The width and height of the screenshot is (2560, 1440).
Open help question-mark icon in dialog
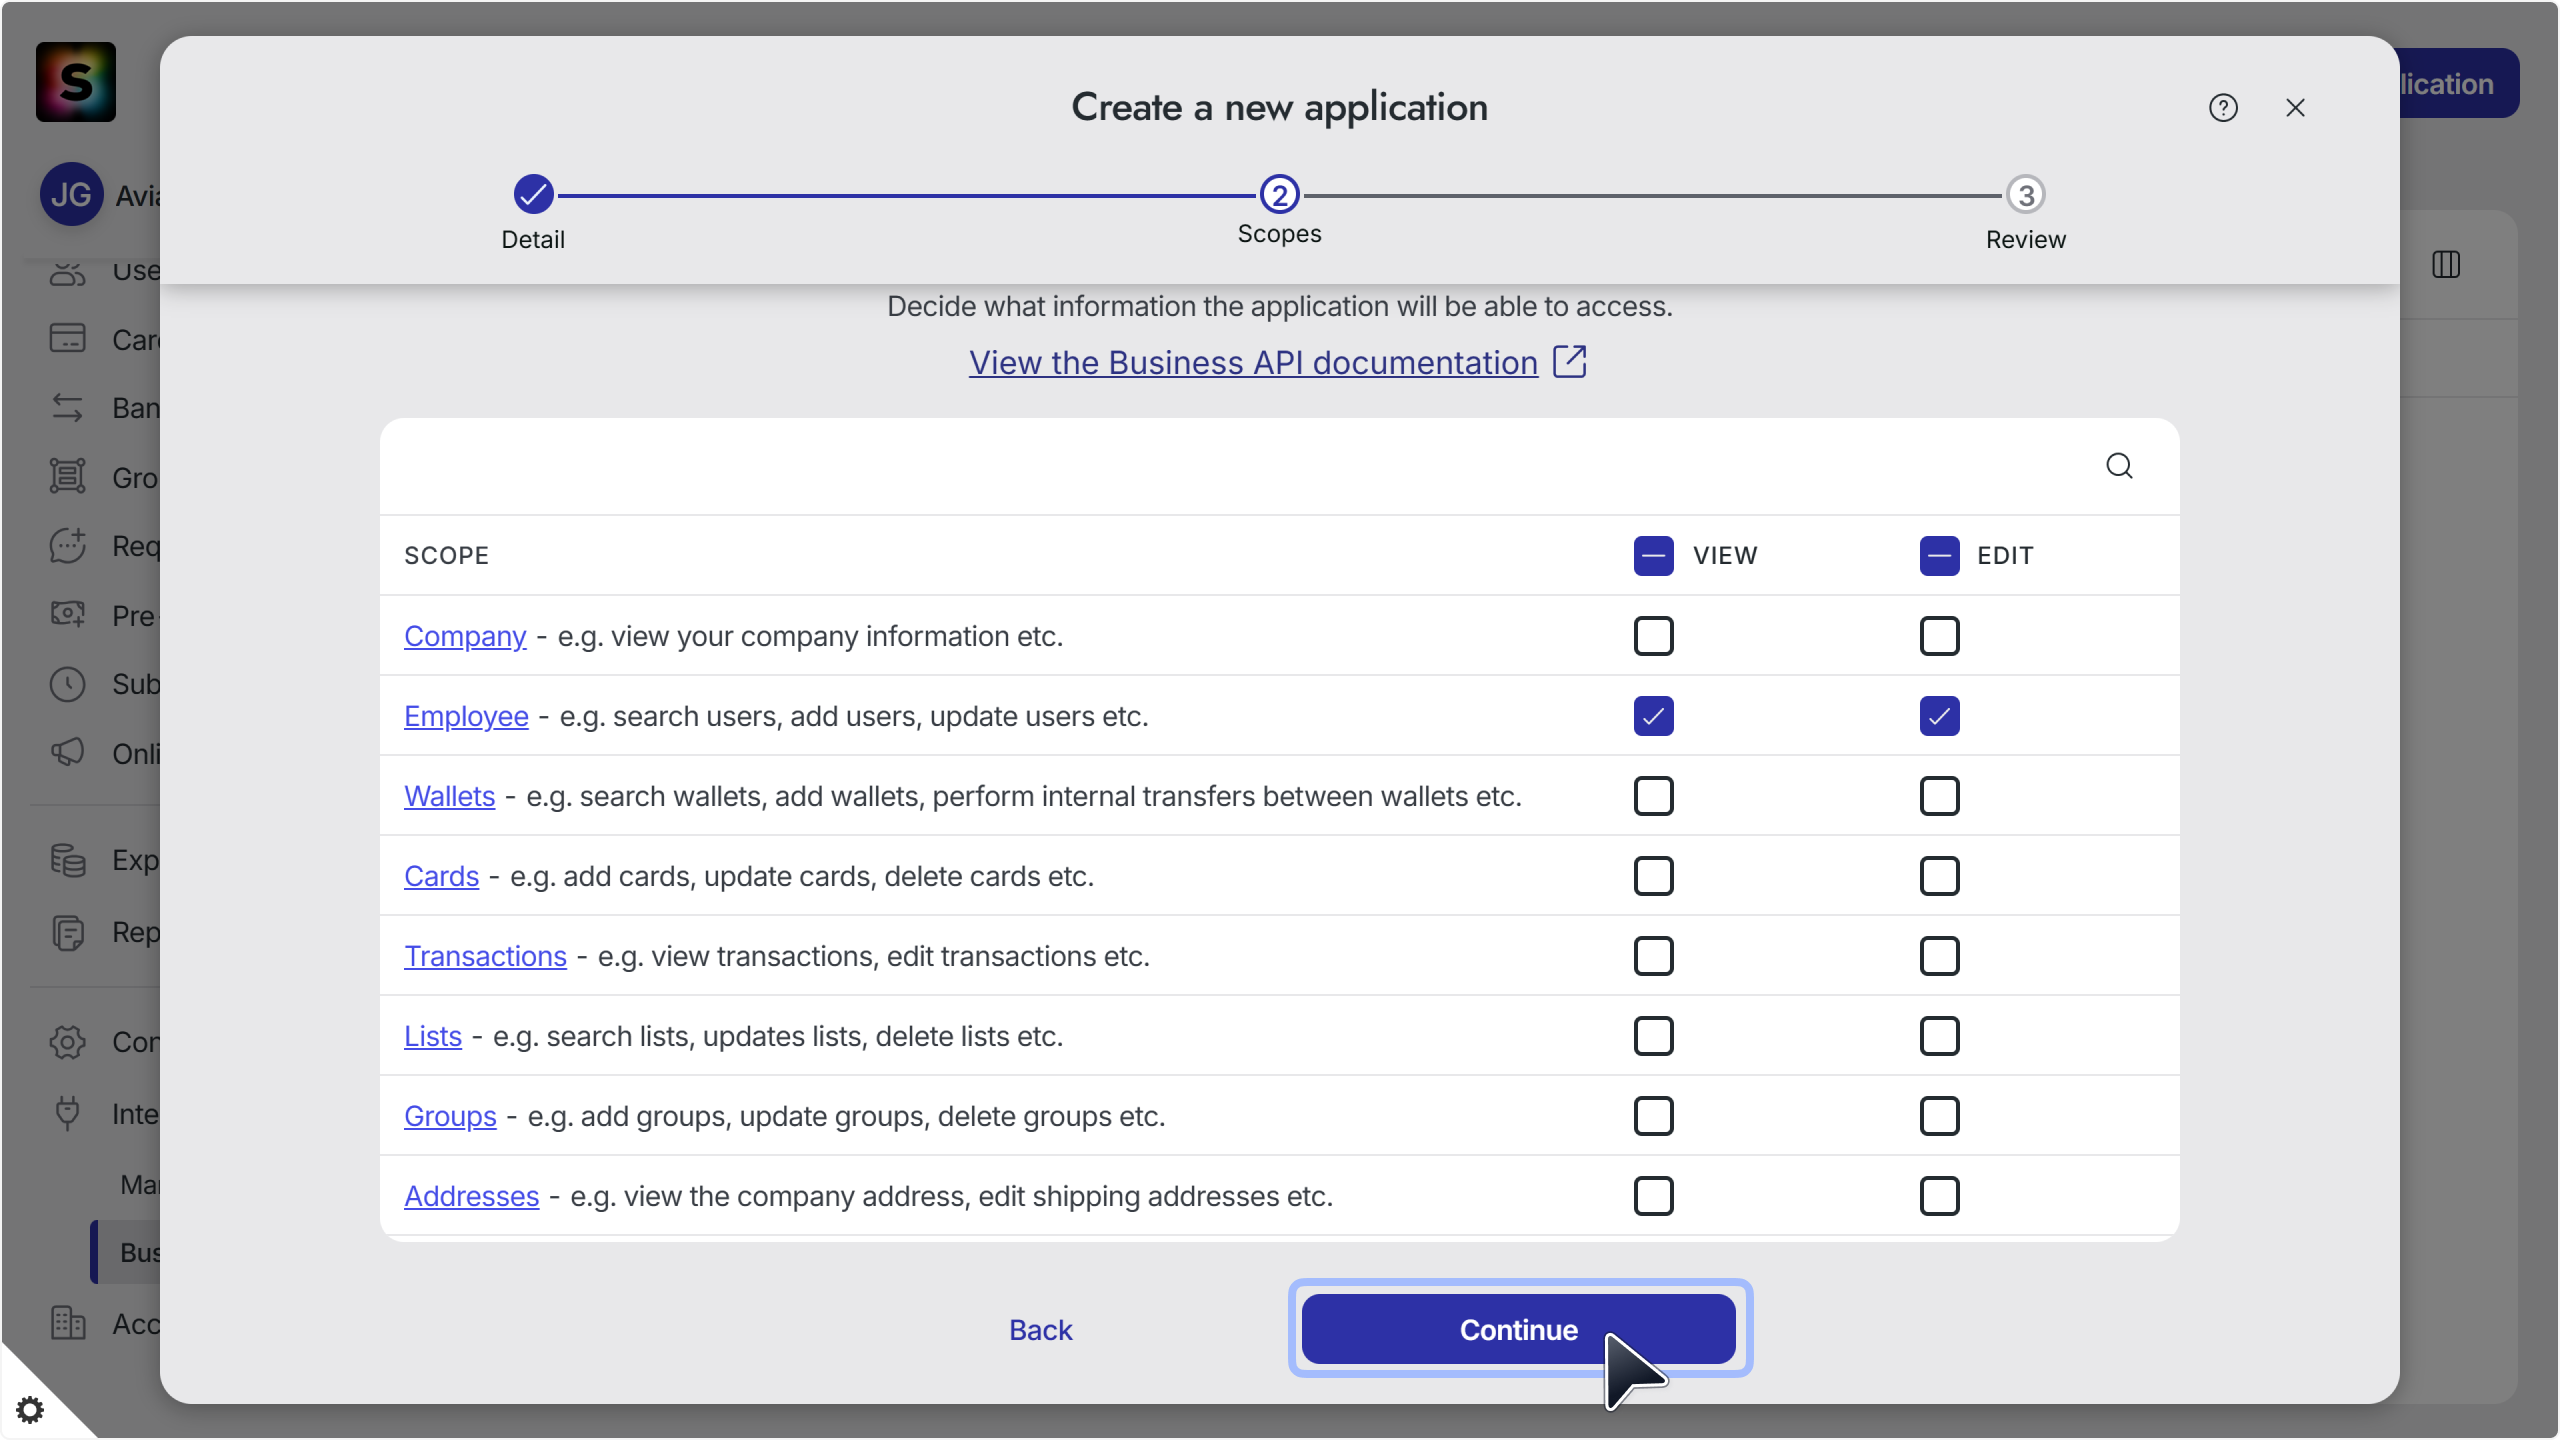pyautogui.click(x=2223, y=108)
